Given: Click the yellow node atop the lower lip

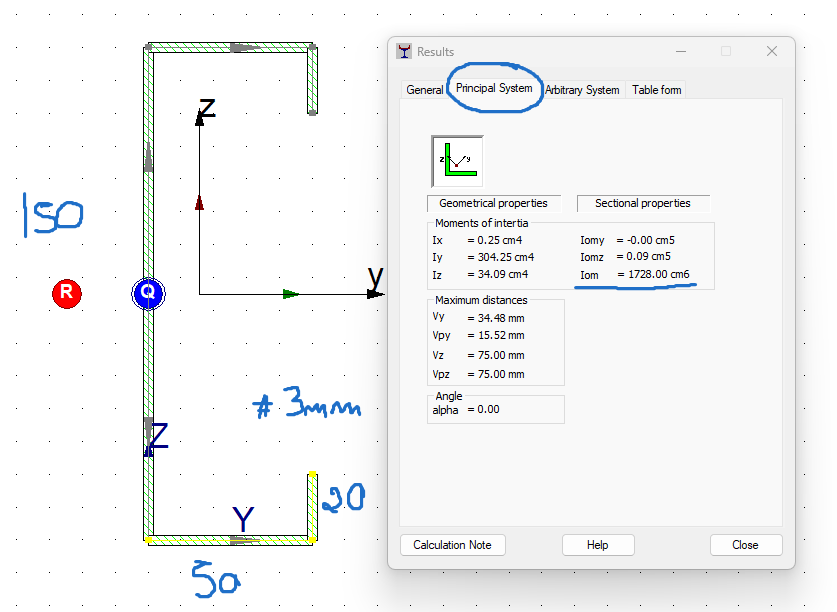Looking at the screenshot, I should tap(313, 474).
